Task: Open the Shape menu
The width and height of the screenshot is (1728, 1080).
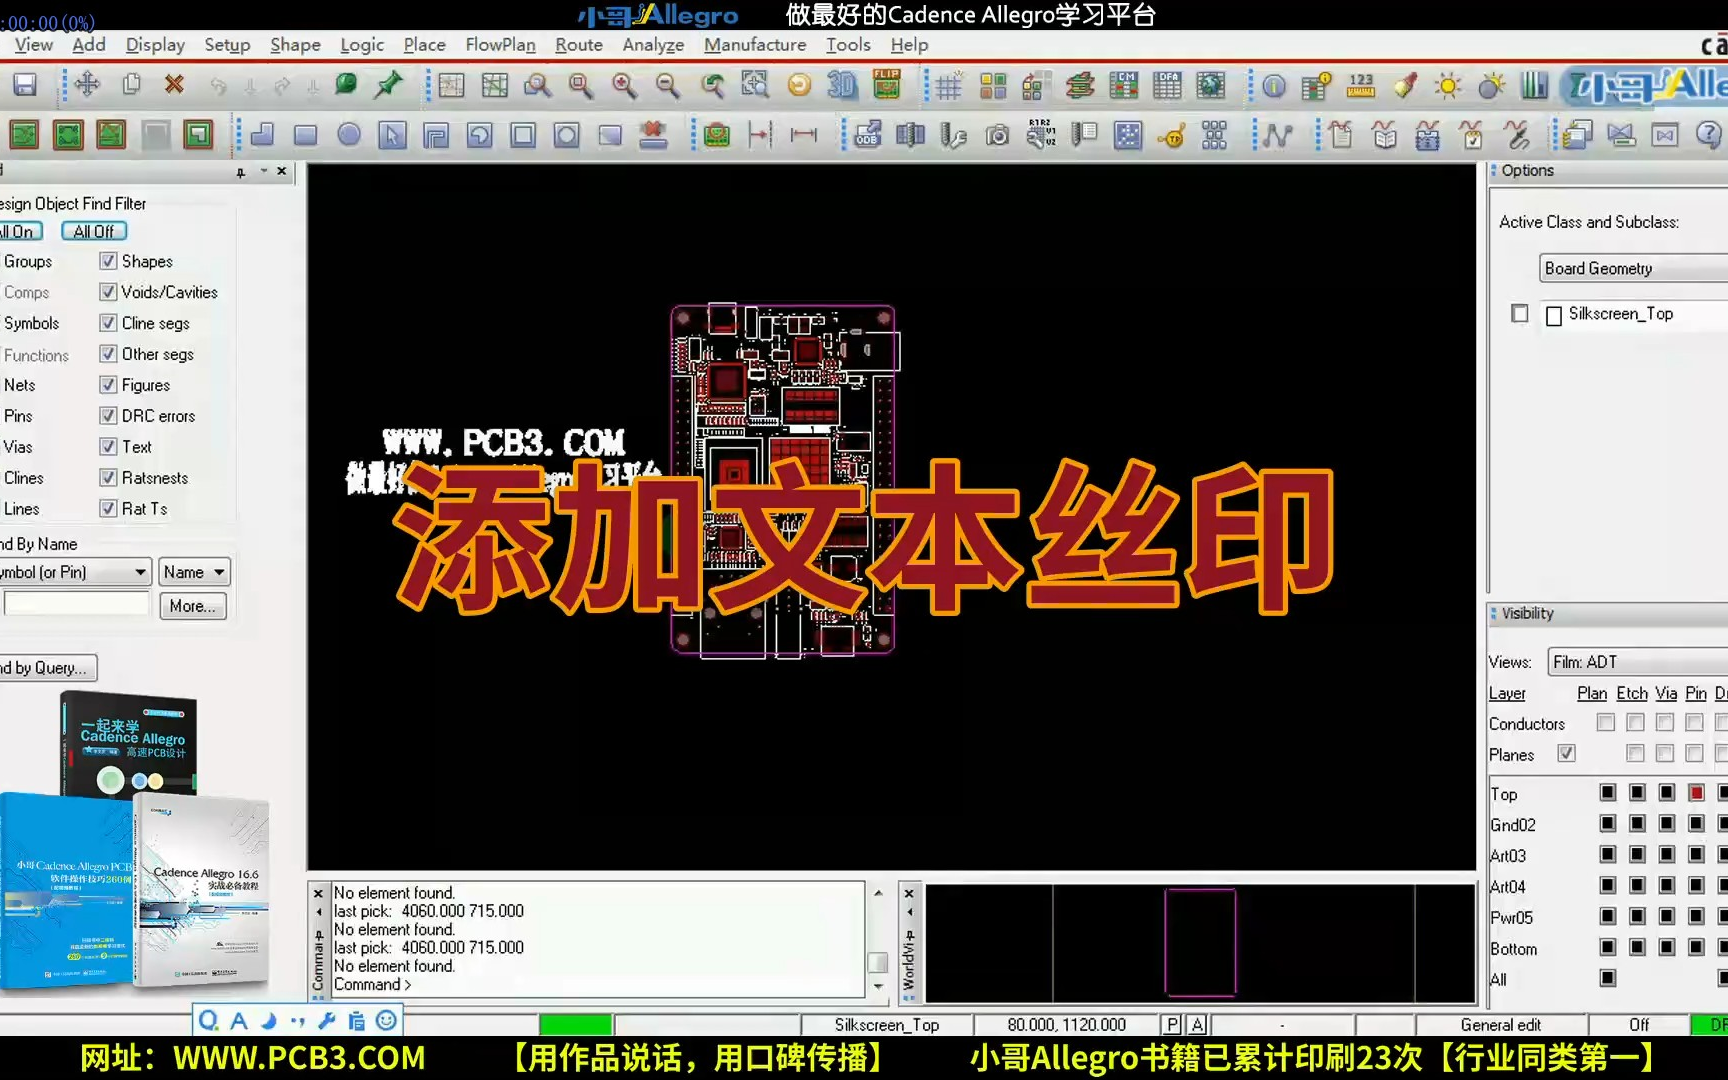Action: tap(295, 45)
